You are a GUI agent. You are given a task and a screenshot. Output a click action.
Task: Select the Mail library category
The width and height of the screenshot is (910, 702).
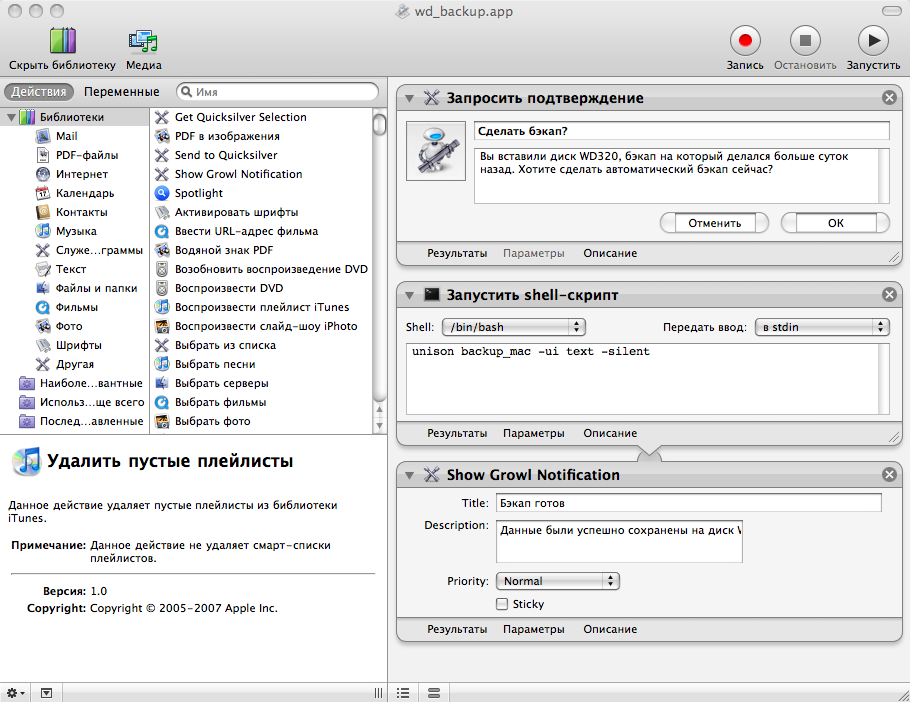pos(66,136)
